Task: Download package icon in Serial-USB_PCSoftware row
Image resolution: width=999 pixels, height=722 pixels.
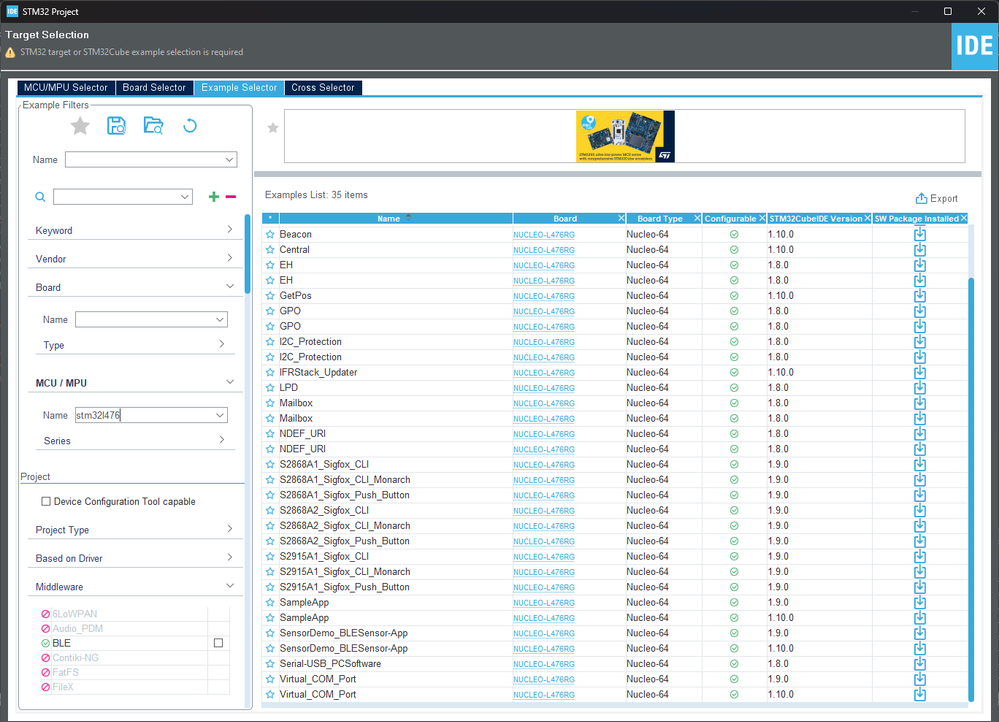Action: coord(920,663)
